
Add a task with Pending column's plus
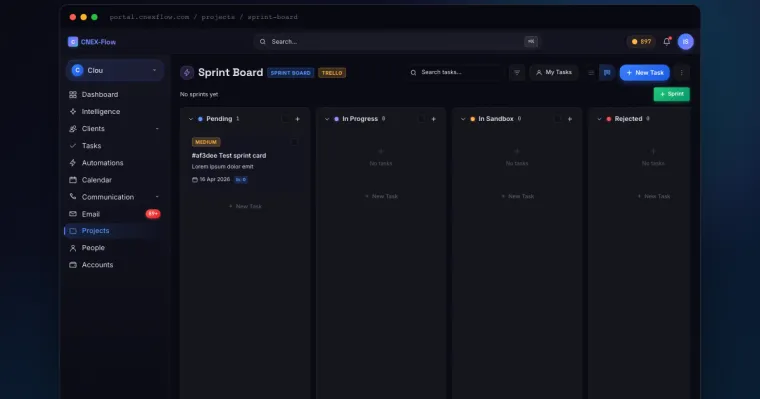point(298,119)
